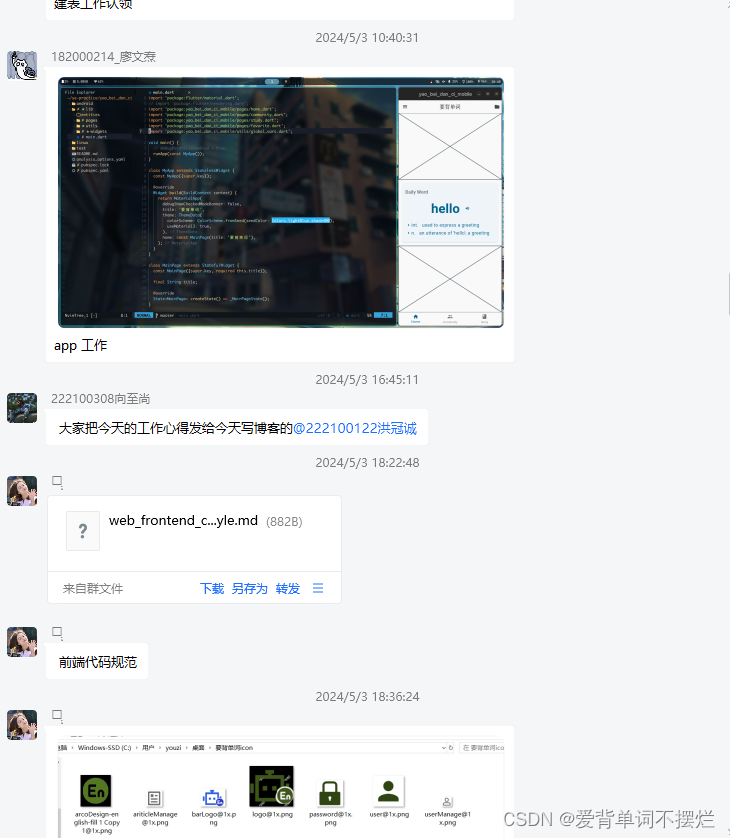This screenshot has height=838, width=730.
Task: Open avatar of 222100308向至尚
Action: pyautogui.click(x=22, y=408)
